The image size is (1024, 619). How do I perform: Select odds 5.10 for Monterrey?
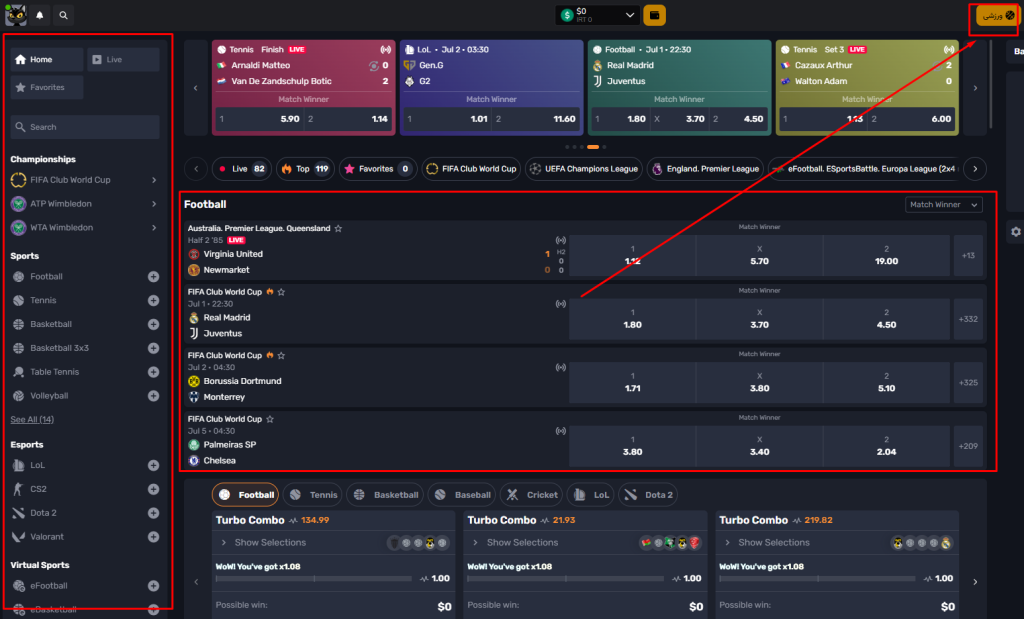coord(886,382)
